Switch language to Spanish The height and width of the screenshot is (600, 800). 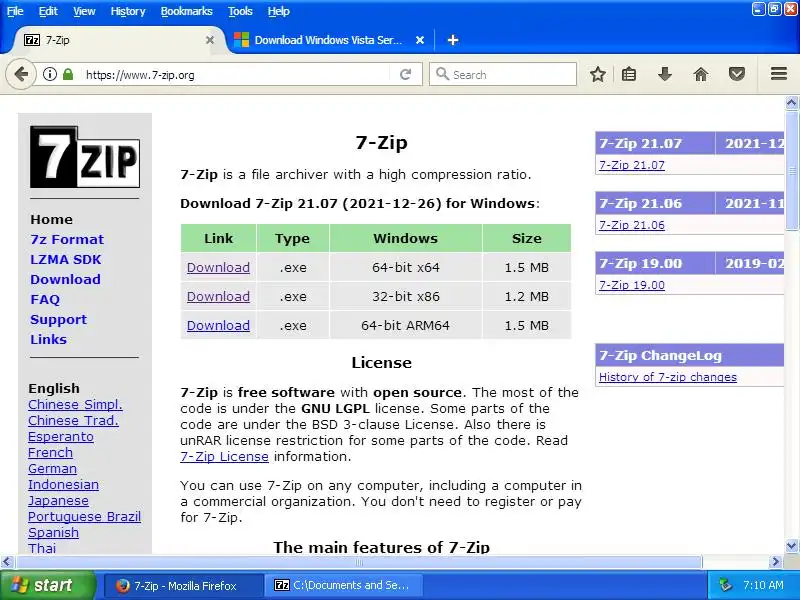point(54,533)
